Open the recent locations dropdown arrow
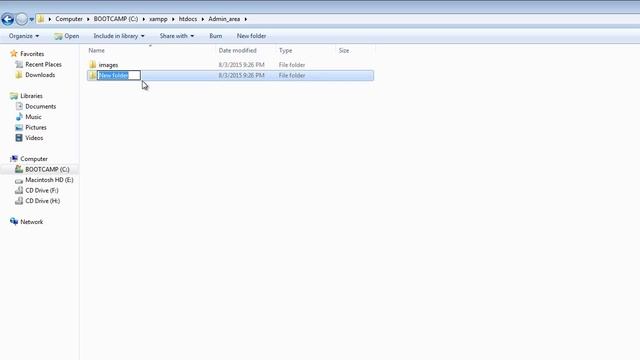Screen dimensions: 640x360 pos(31,19)
